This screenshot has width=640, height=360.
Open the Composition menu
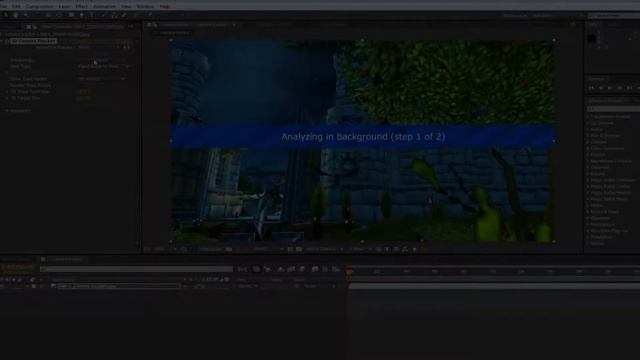coord(39,7)
